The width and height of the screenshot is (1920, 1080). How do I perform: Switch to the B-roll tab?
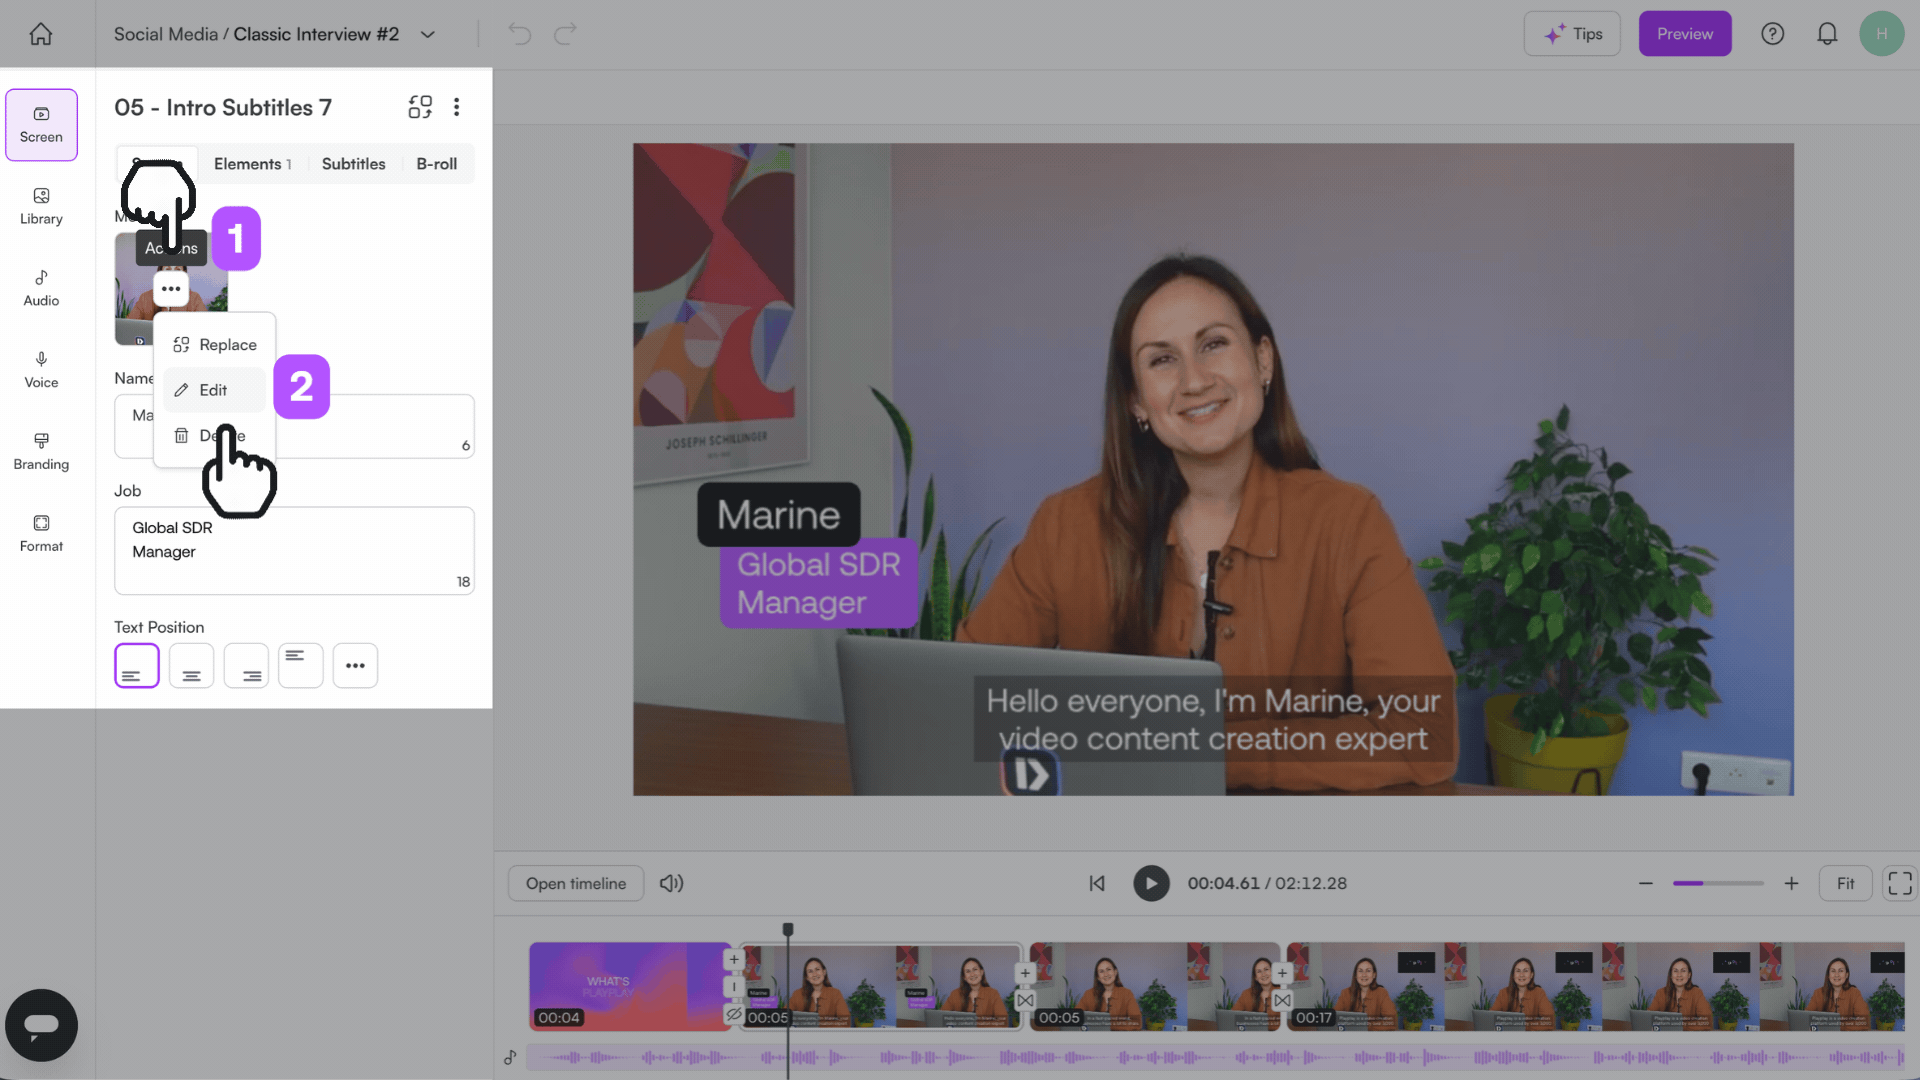click(x=436, y=164)
